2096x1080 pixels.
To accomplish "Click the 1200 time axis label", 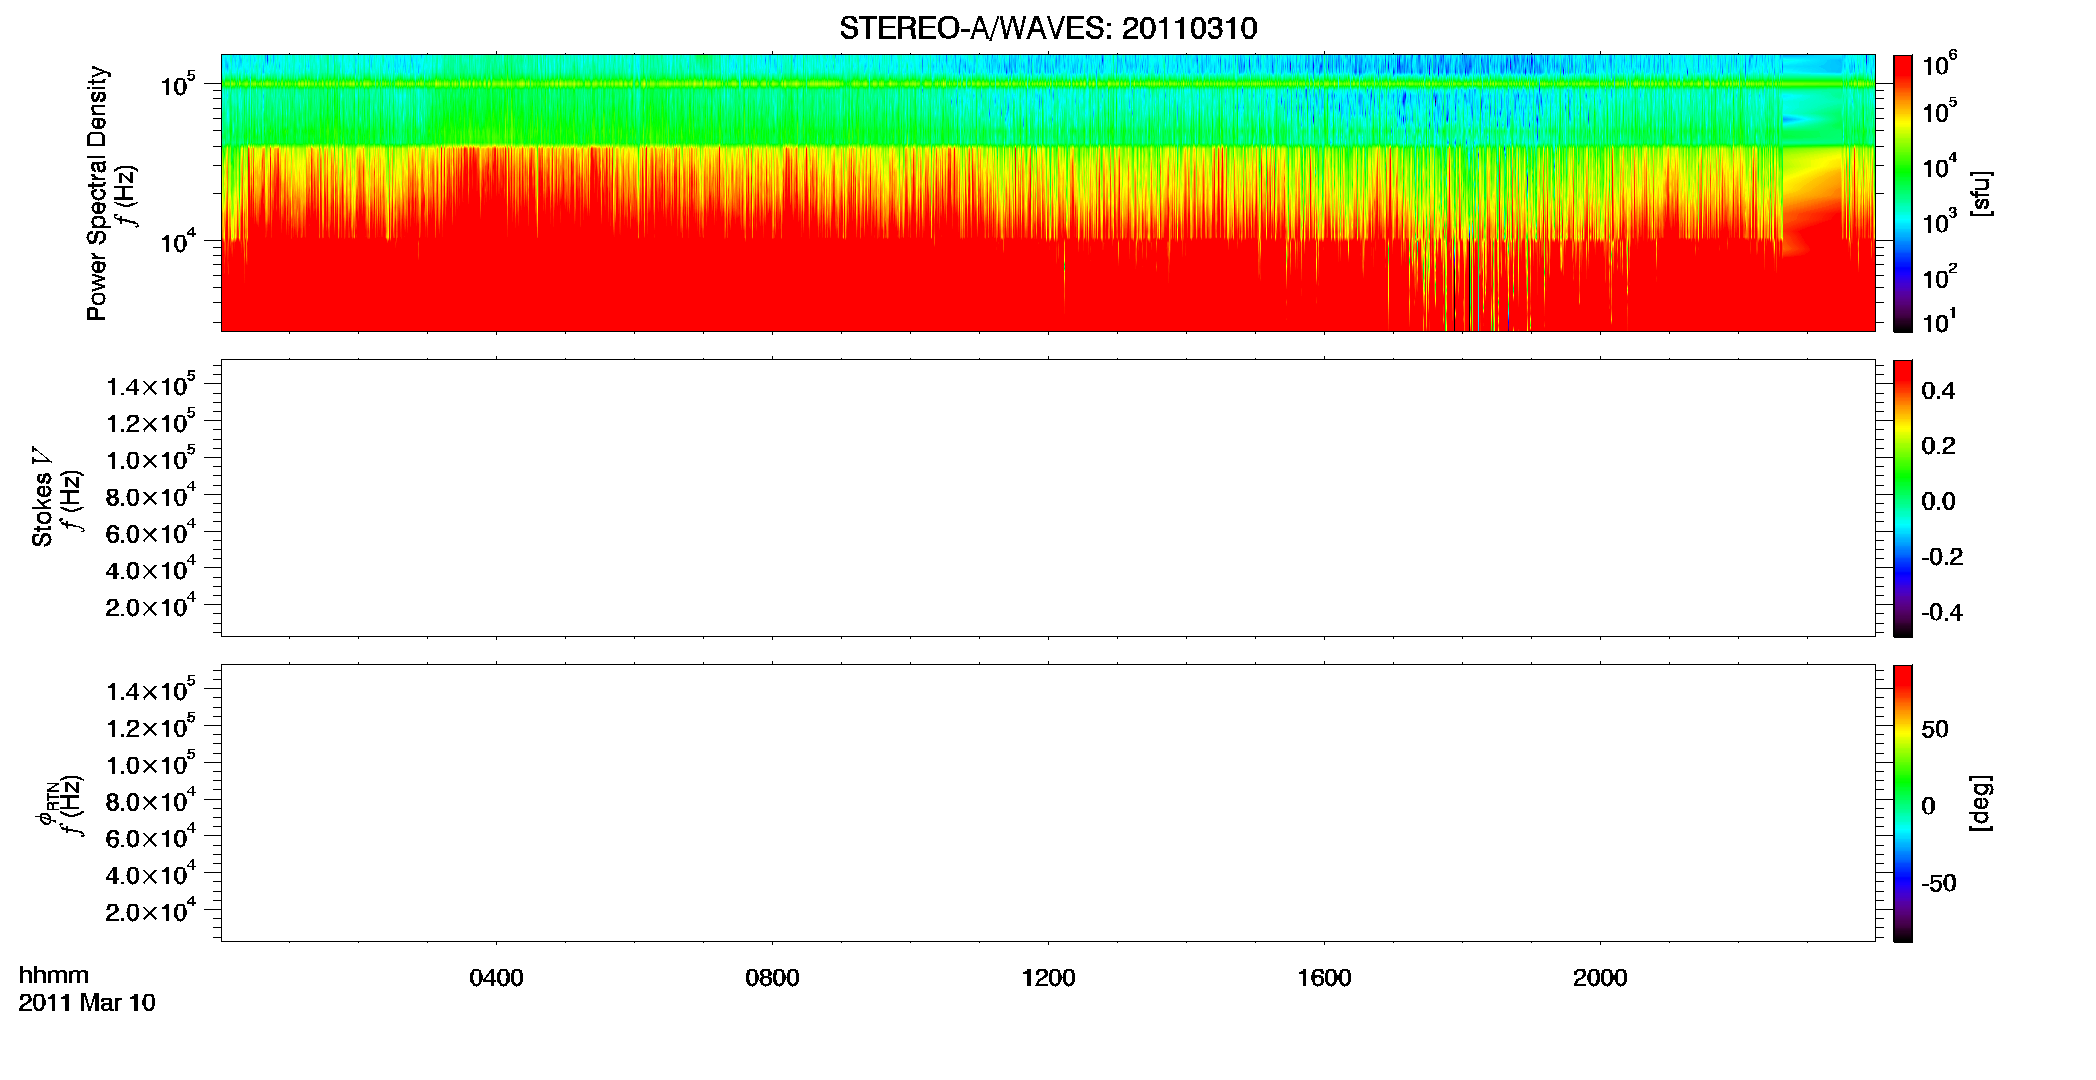I will pyautogui.click(x=1048, y=978).
